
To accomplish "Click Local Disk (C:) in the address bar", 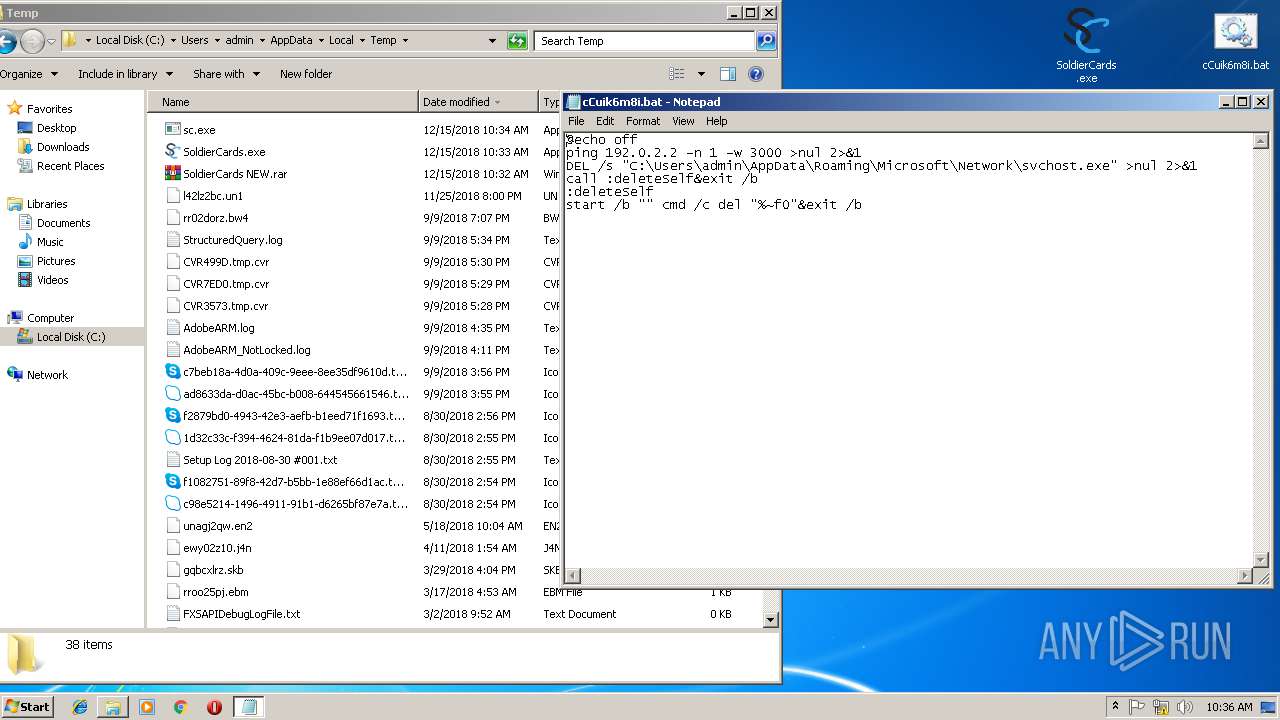I will (130, 41).
